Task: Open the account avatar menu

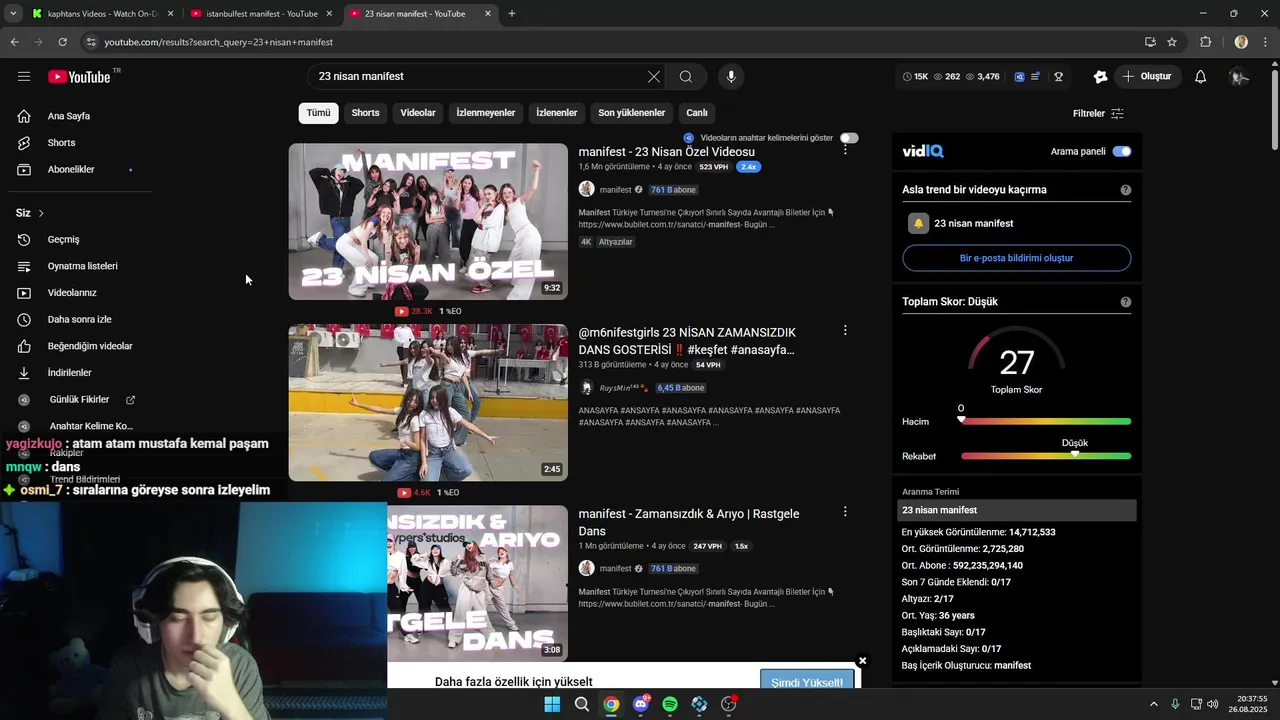Action: coord(1240,77)
